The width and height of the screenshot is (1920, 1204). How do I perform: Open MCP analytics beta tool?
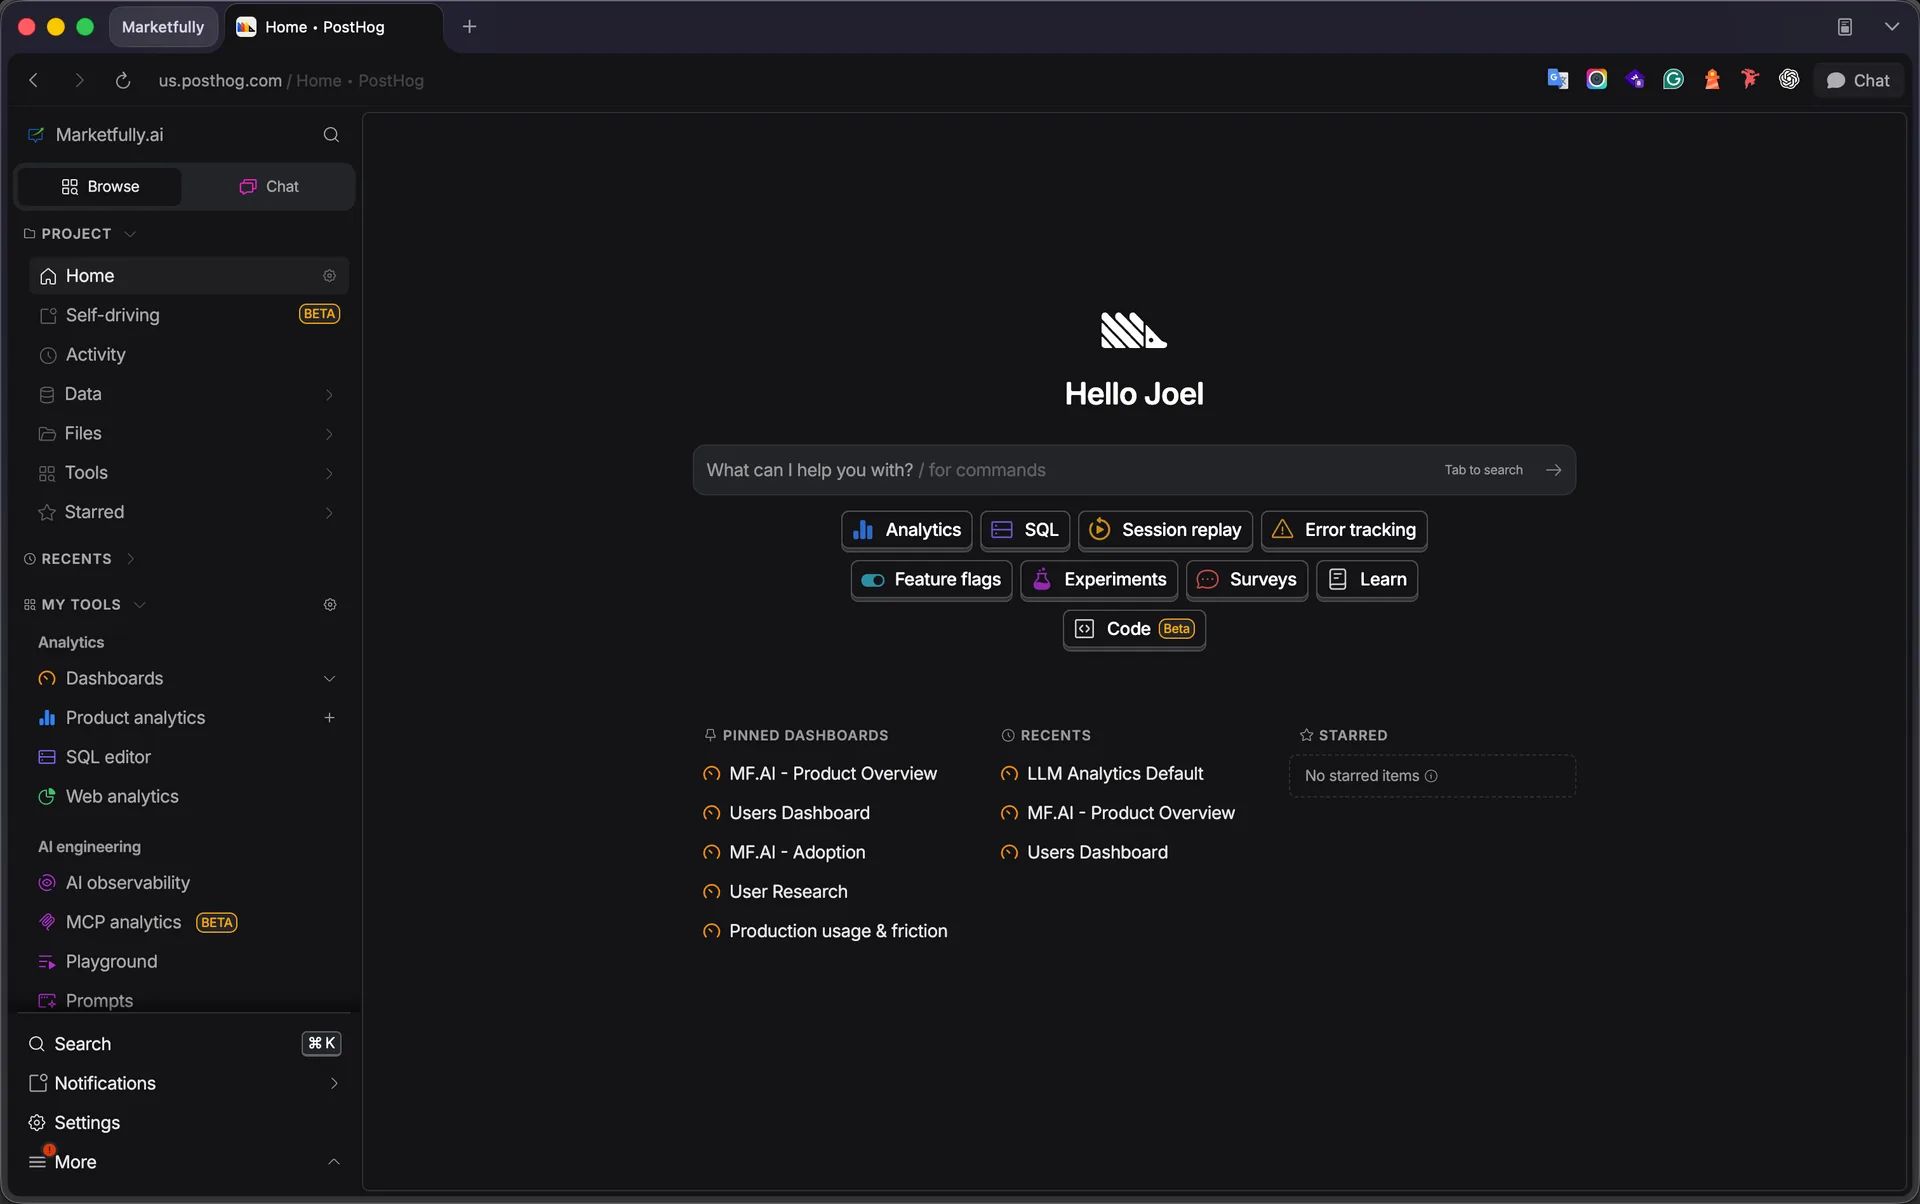pos(189,922)
